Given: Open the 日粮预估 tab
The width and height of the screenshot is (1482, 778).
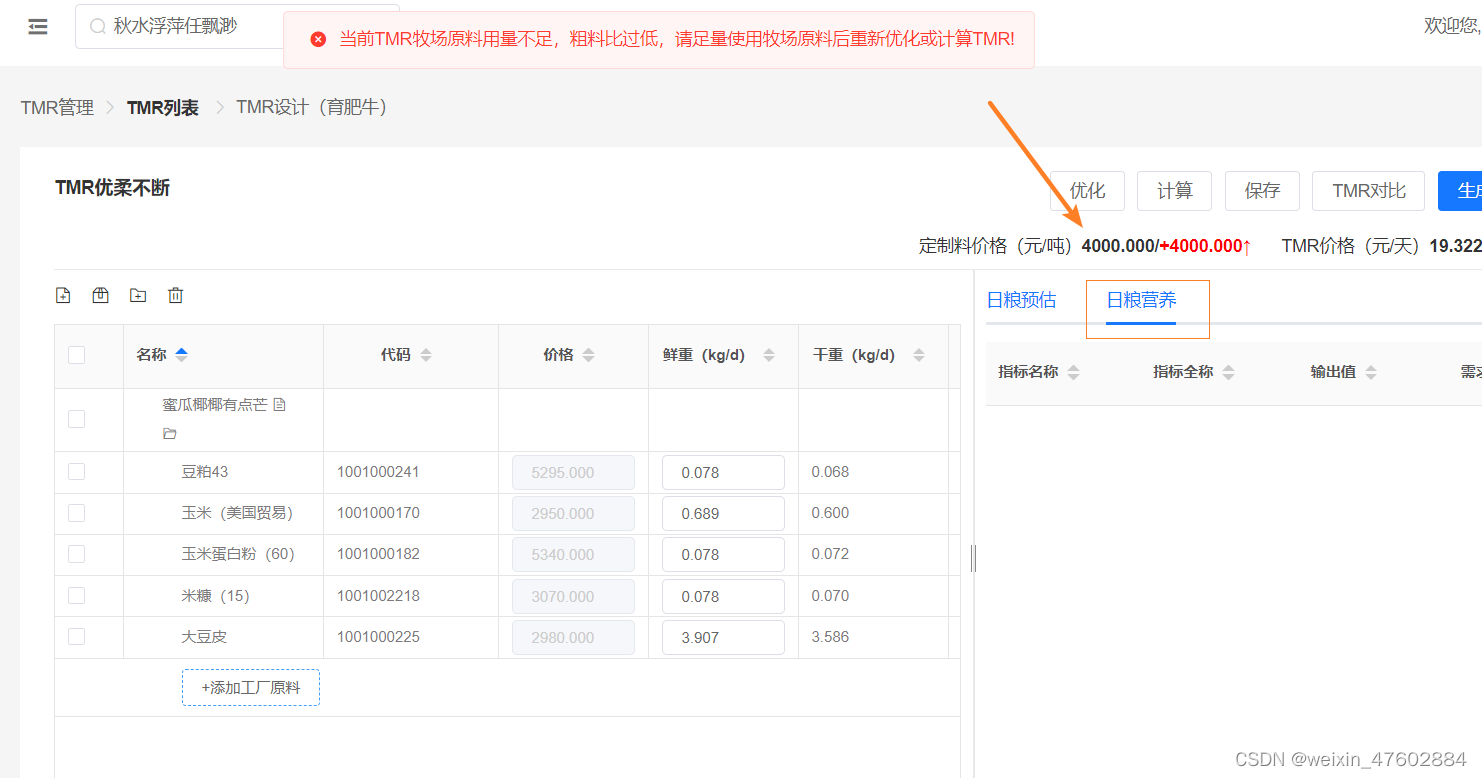Looking at the screenshot, I should coord(1021,300).
